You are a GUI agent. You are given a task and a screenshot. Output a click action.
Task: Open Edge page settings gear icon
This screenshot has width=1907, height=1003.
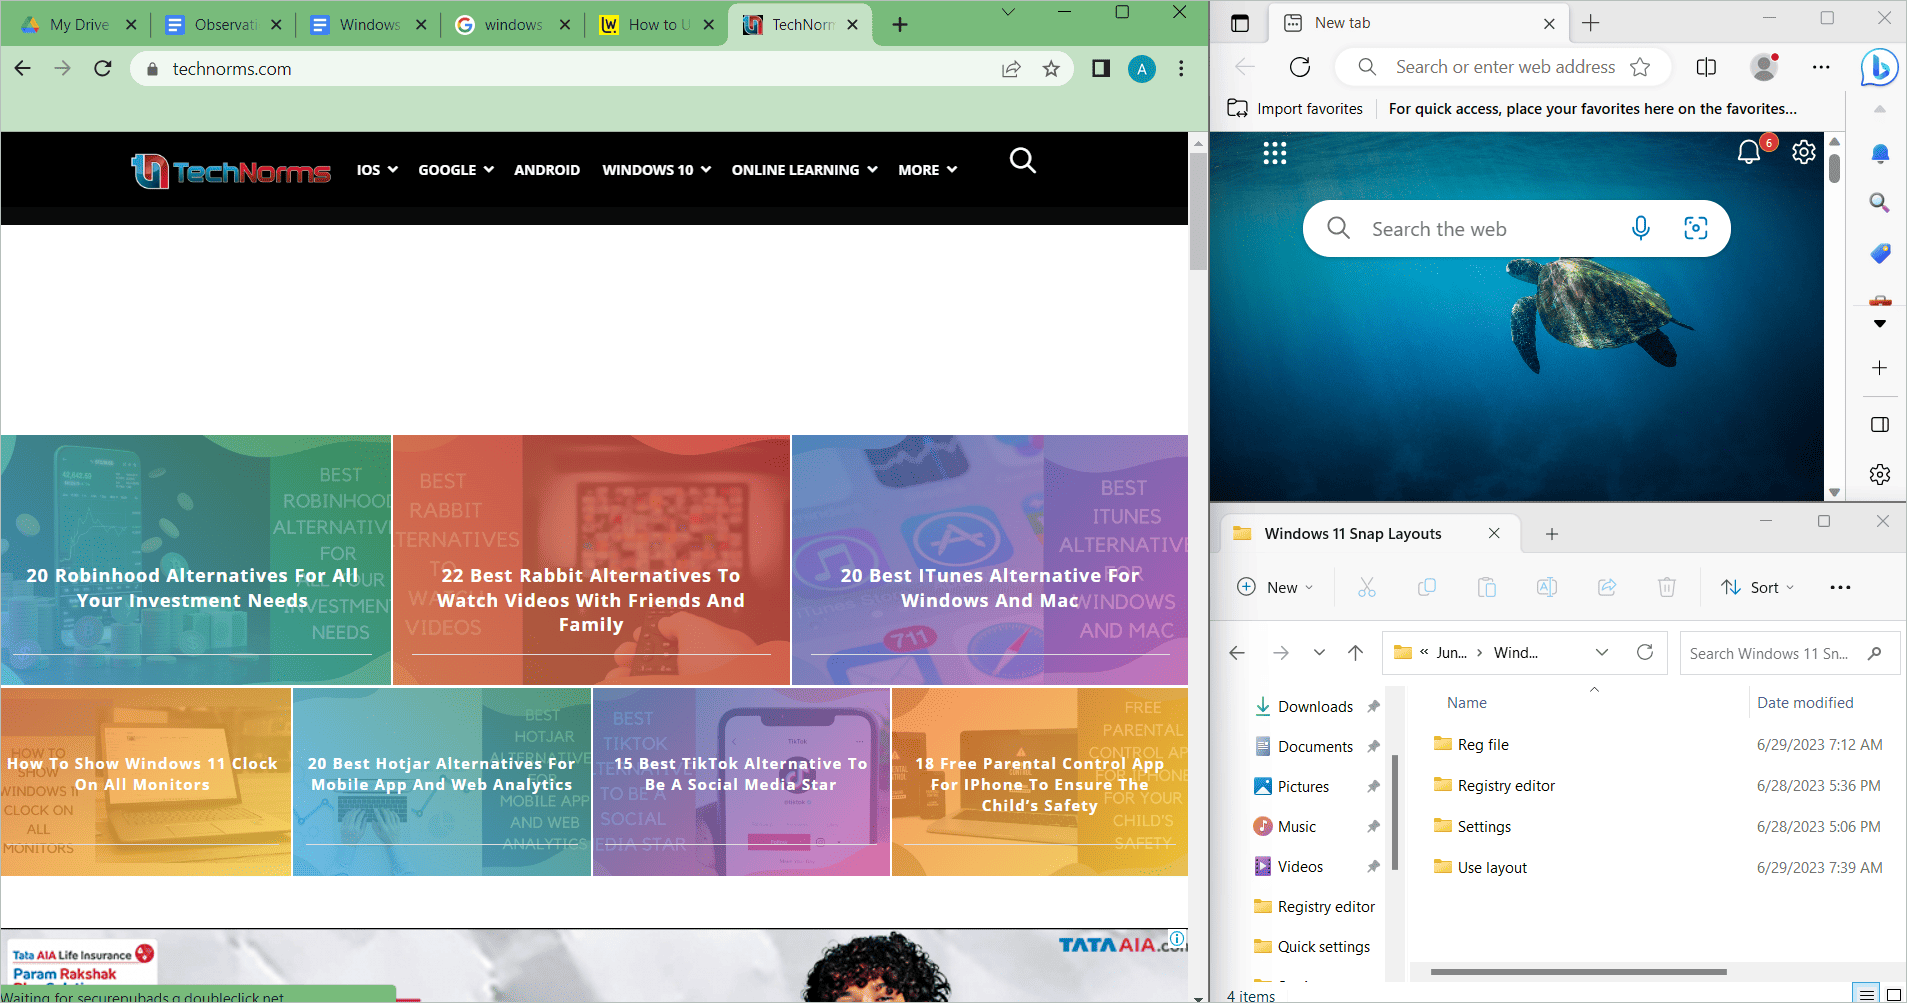point(1803,152)
